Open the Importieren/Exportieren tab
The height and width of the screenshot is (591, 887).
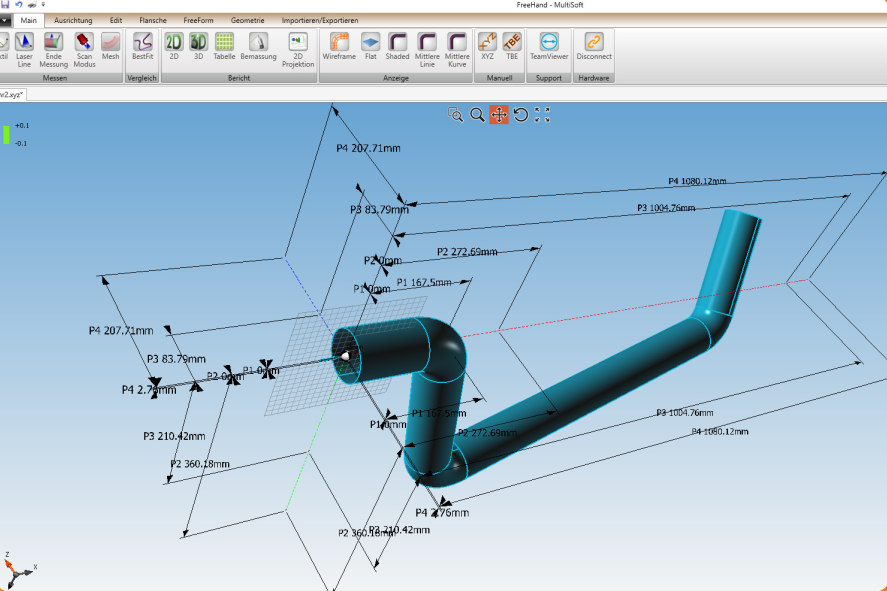click(322, 20)
